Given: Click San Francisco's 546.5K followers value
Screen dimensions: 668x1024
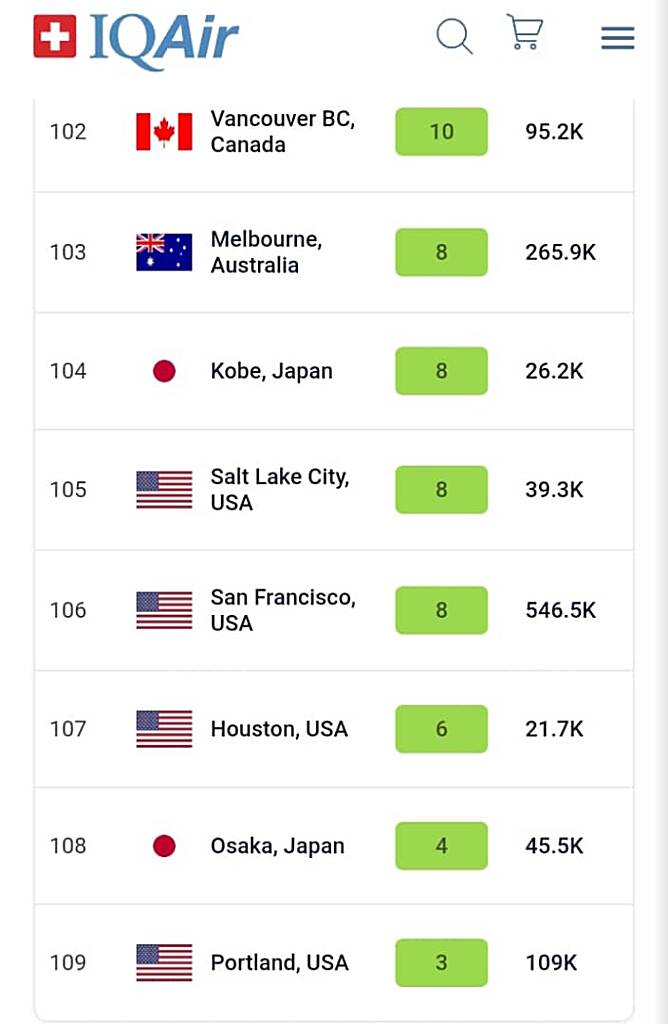Looking at the screenshot, I should point(560,610).
